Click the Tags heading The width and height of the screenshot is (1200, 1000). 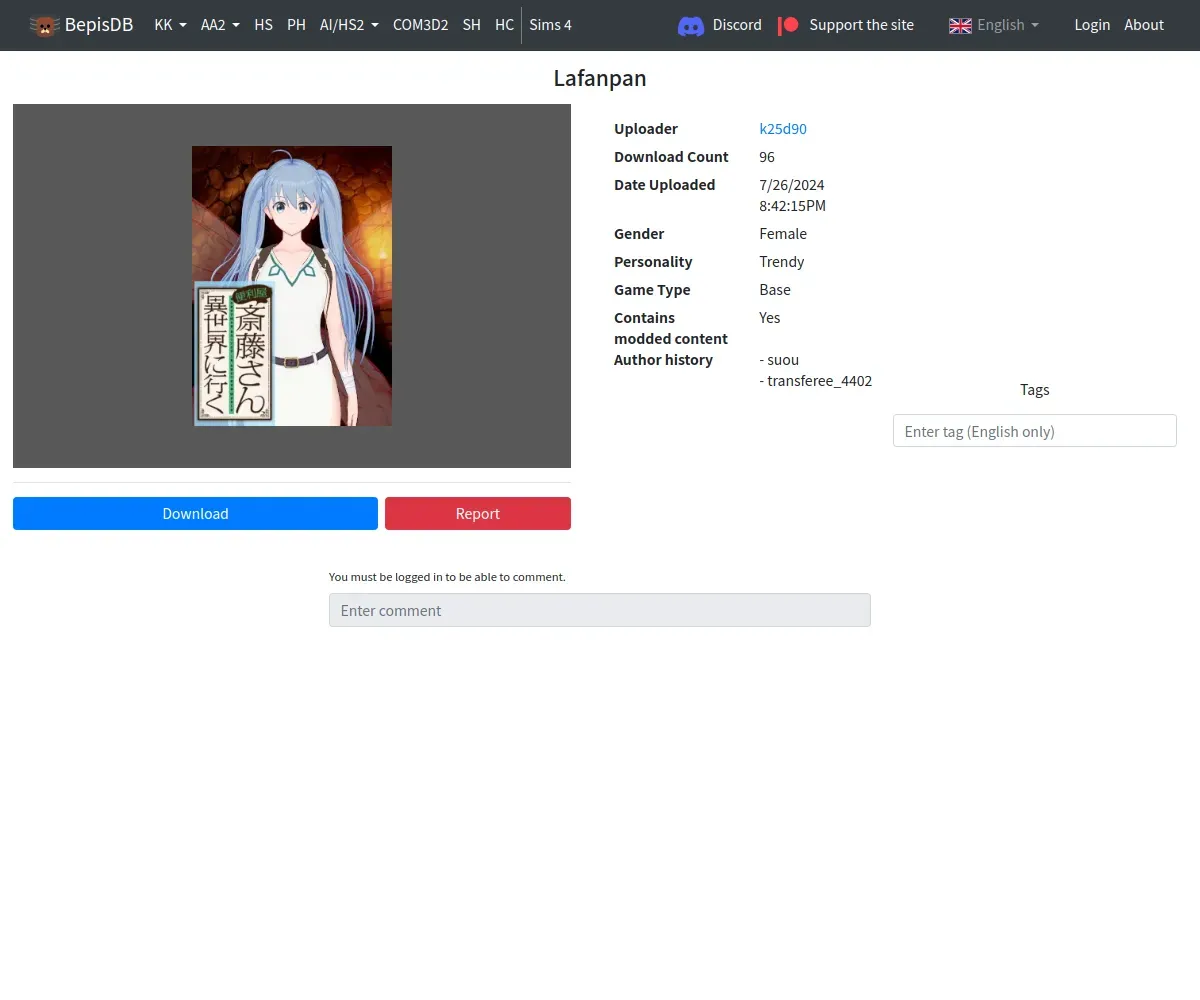(x=1034, y=390)
